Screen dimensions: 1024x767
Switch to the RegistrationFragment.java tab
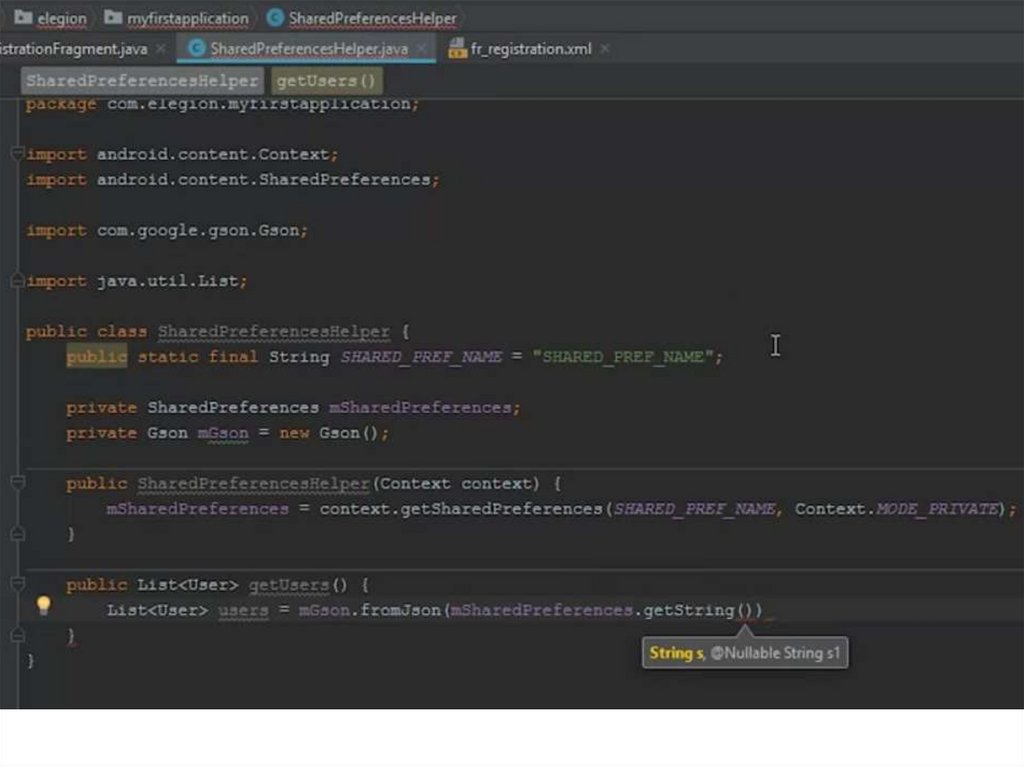[73, 48]
